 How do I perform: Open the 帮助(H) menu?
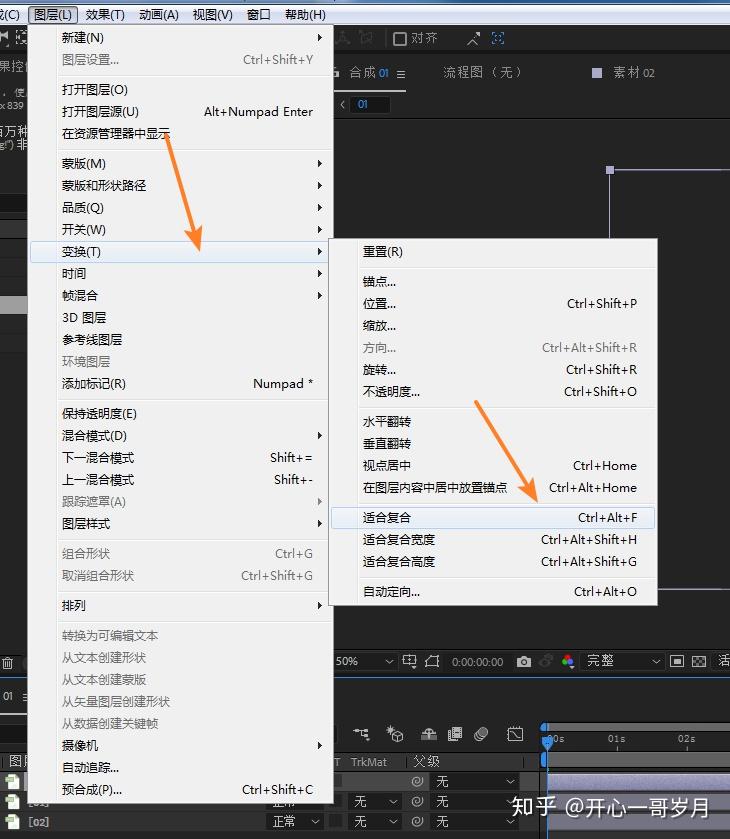tap(305, 14)
